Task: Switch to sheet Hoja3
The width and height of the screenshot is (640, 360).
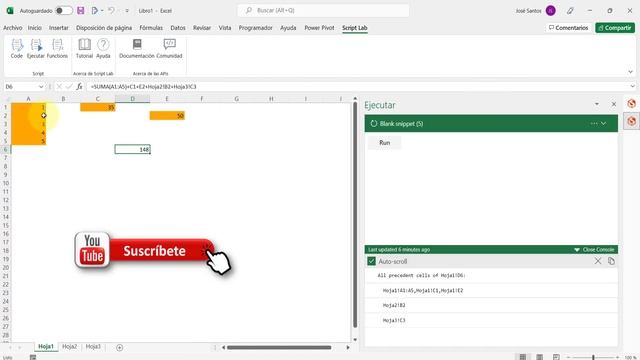Action: click(x=93, y=347)
